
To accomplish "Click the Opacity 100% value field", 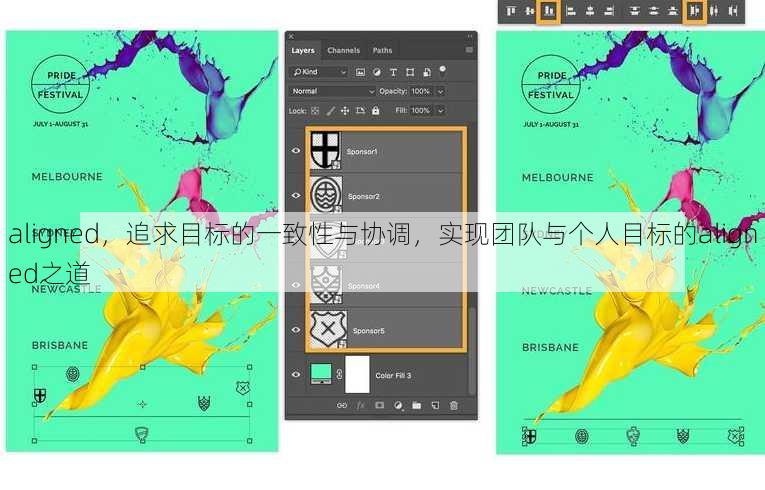I will pos(421,91).
